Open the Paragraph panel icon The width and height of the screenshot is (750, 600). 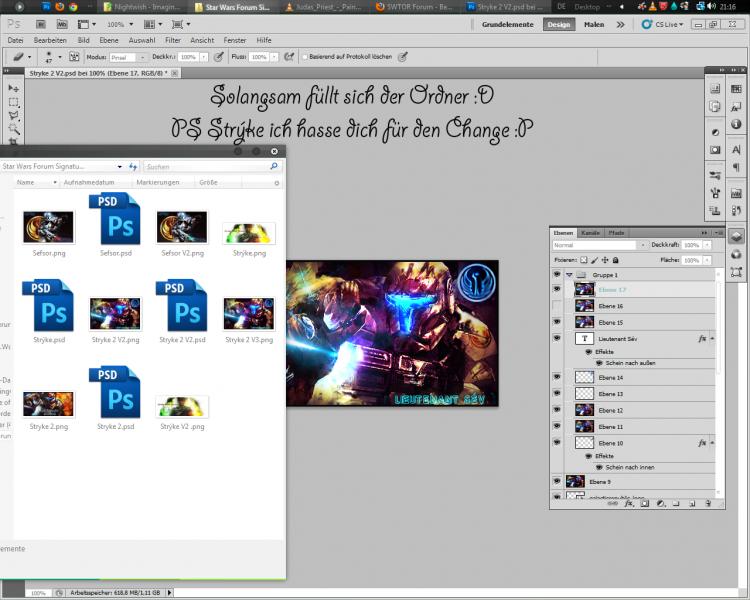737,168
